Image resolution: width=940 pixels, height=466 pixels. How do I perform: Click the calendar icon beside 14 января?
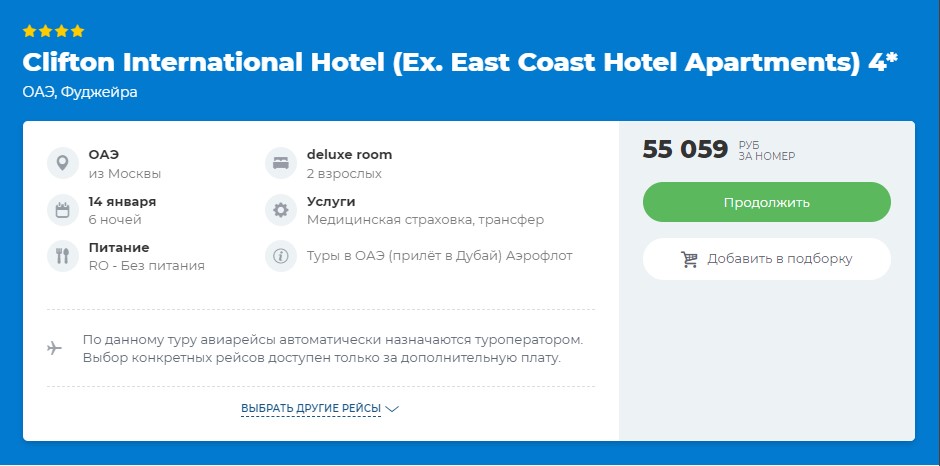pyautogui.click(x=62, y=210)
